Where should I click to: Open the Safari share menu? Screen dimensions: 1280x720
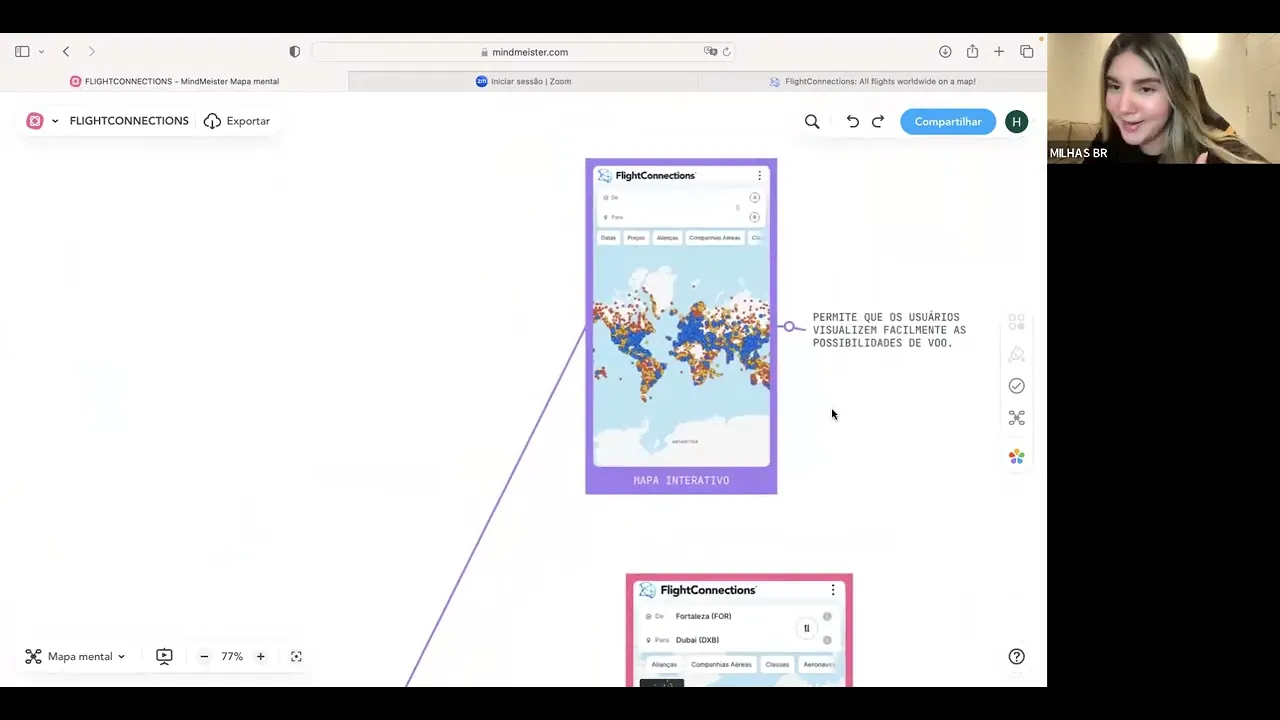coord(972,52)
